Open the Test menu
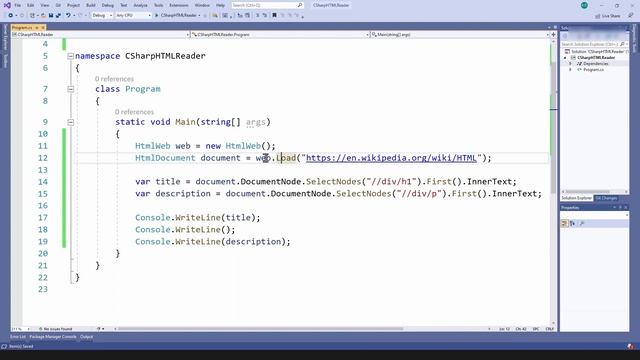640x360 pixels. click(124, 5)
